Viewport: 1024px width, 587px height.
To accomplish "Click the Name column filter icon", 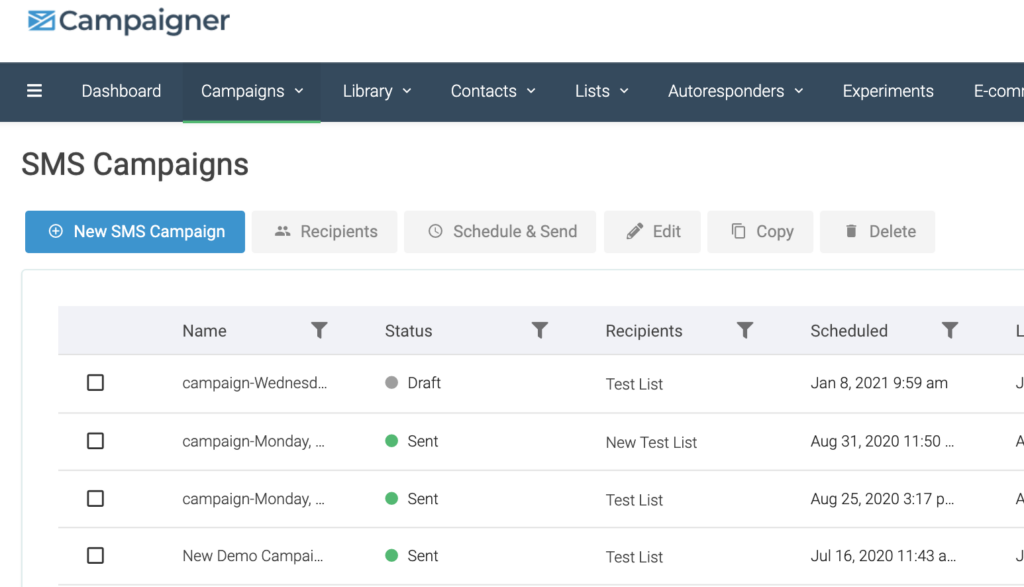I will pos(319,330).
